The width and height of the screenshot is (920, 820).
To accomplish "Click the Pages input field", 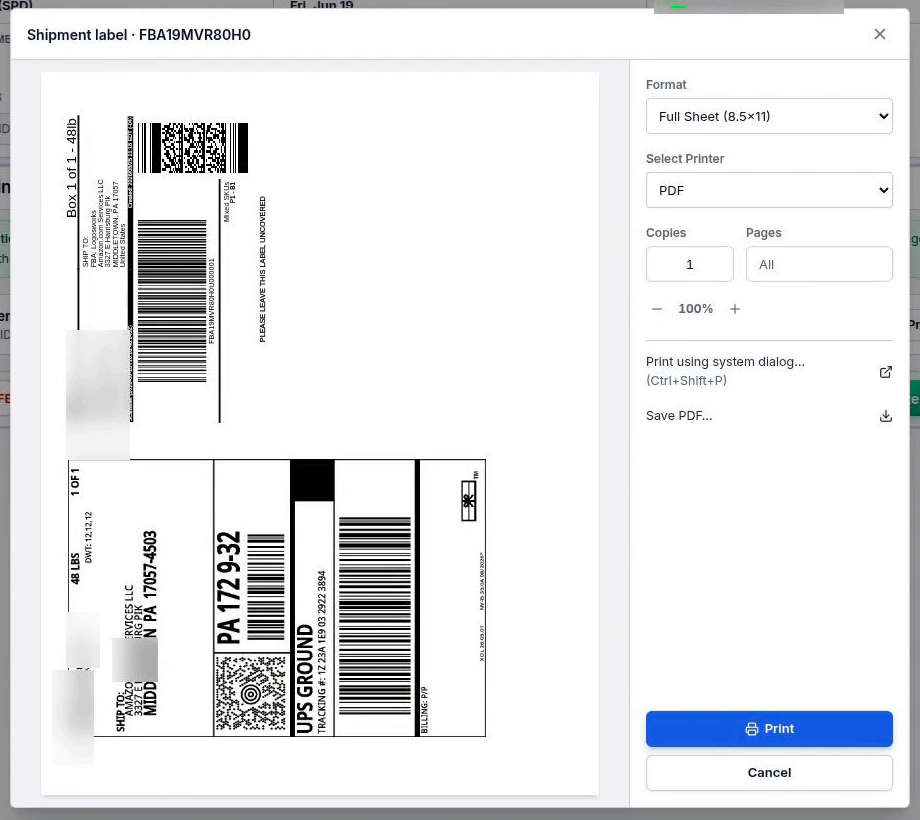I will tap(819, 264).
